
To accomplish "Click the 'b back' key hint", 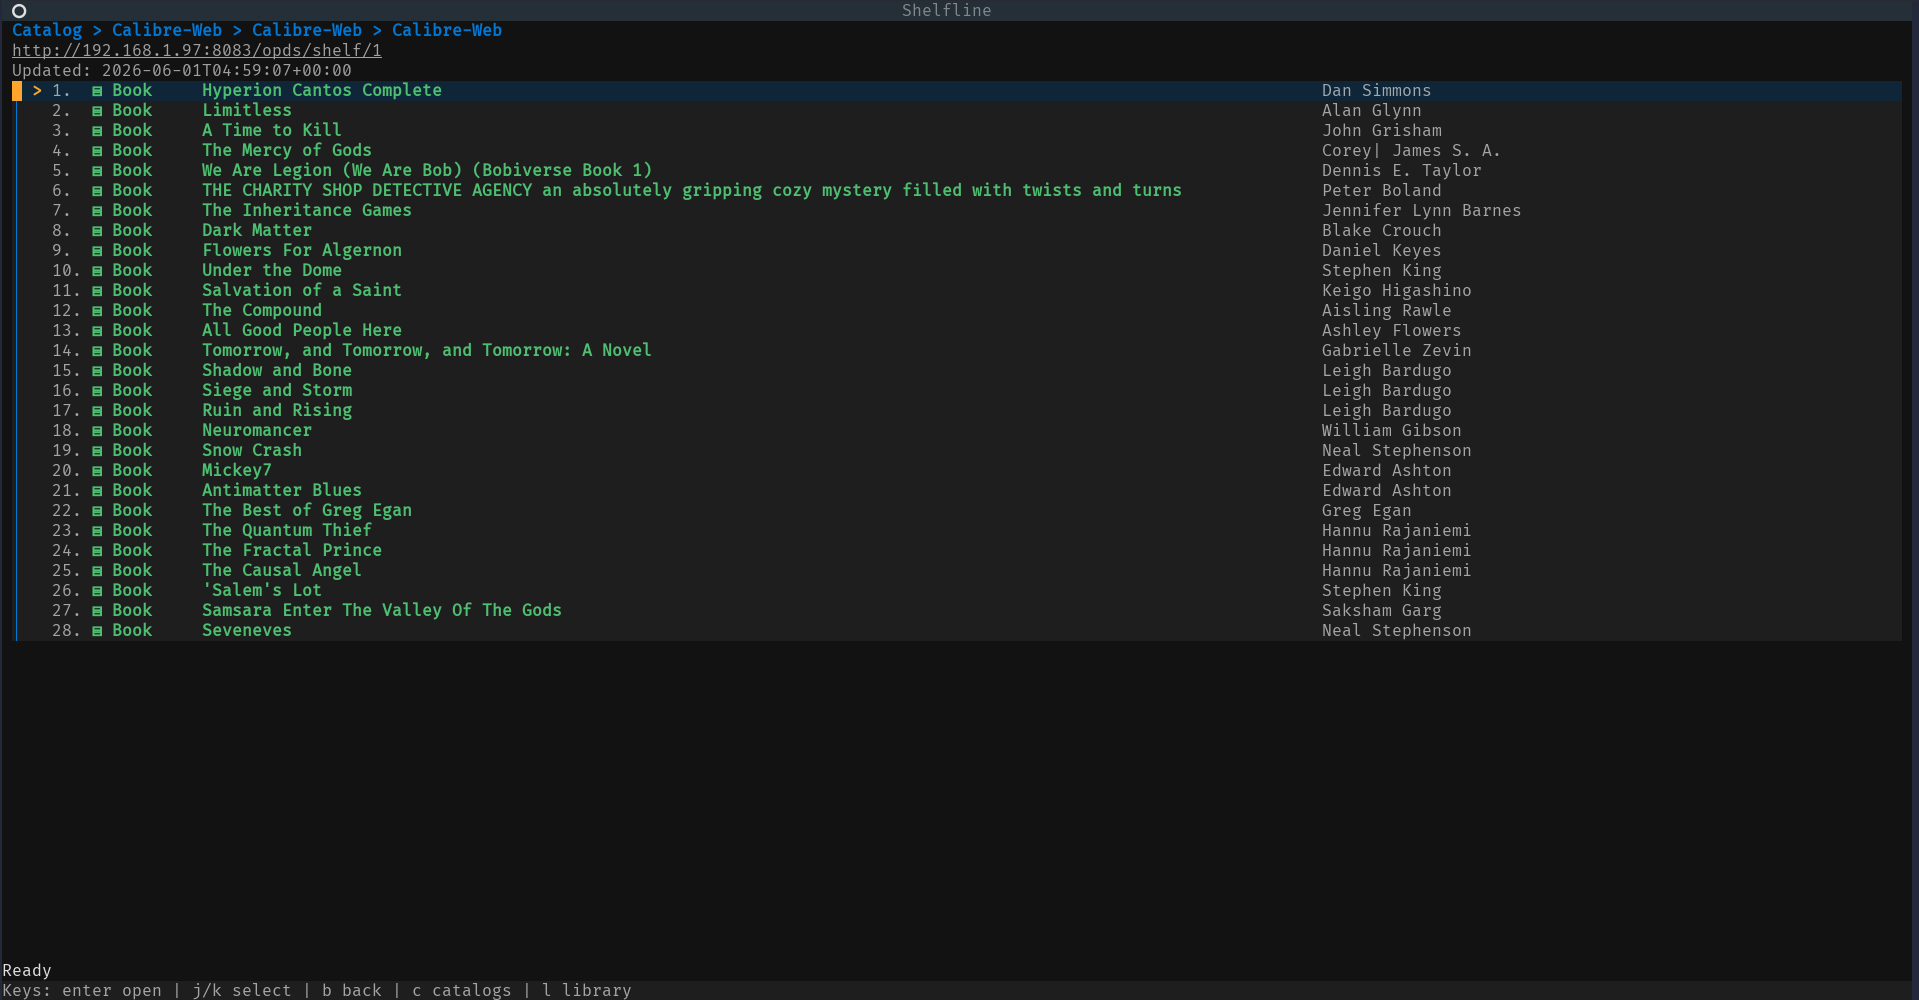I will 352,990.
